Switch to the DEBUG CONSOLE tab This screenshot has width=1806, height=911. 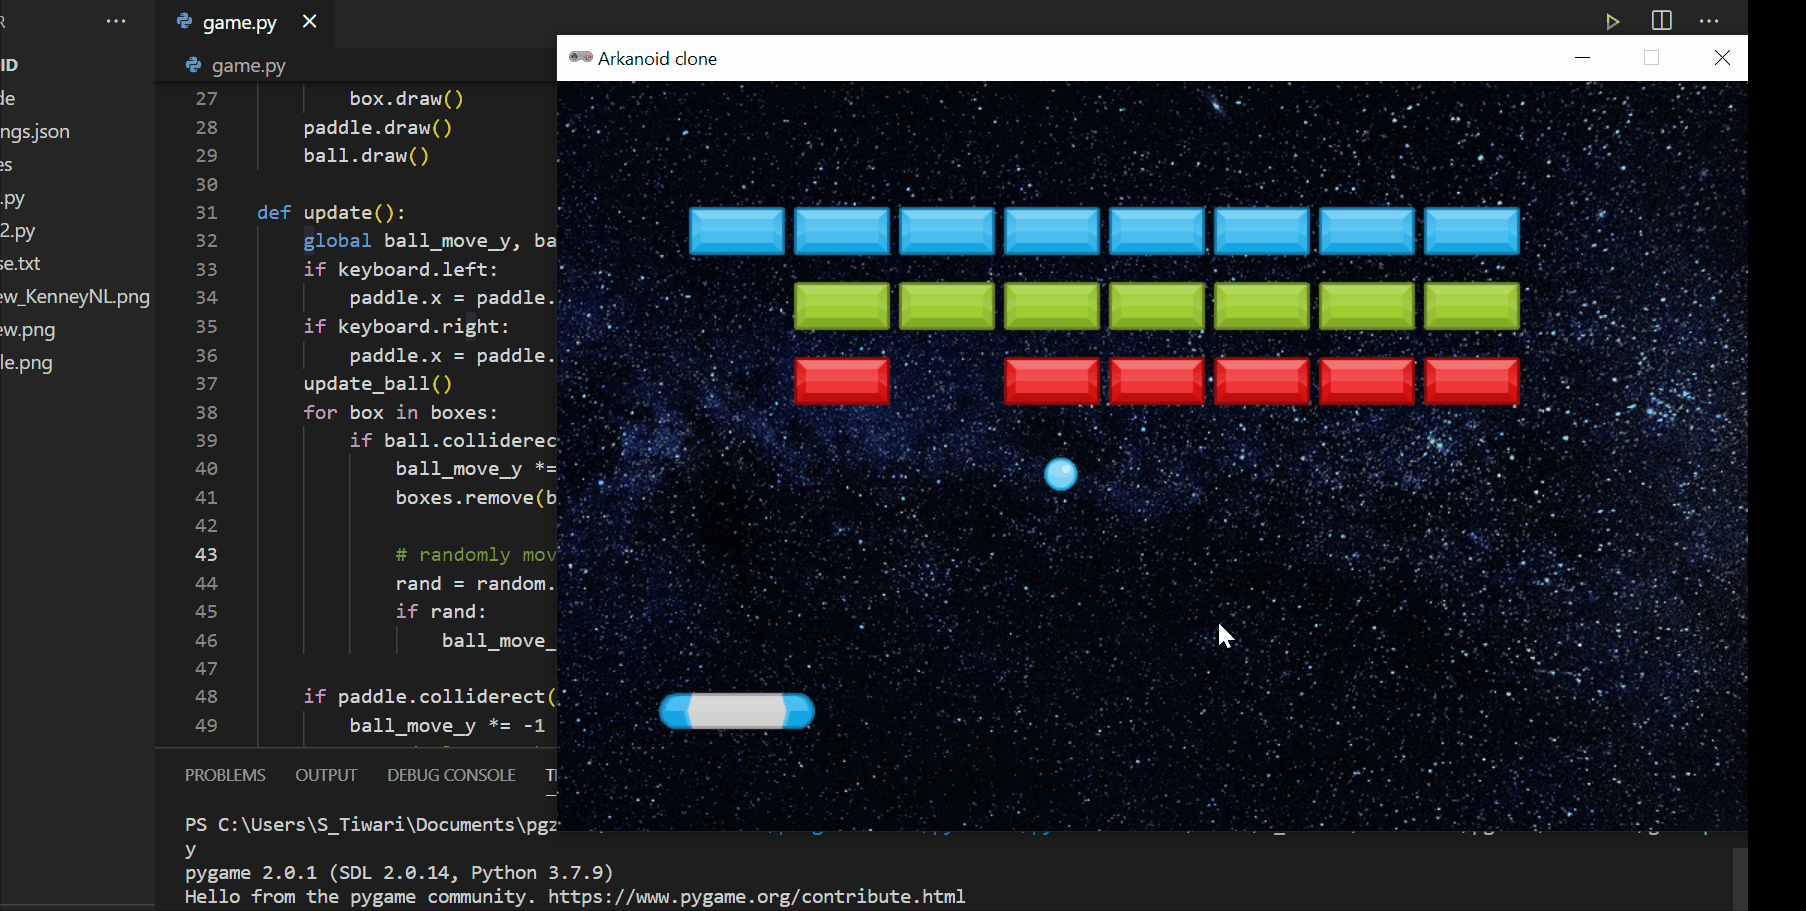pos(451,774)
